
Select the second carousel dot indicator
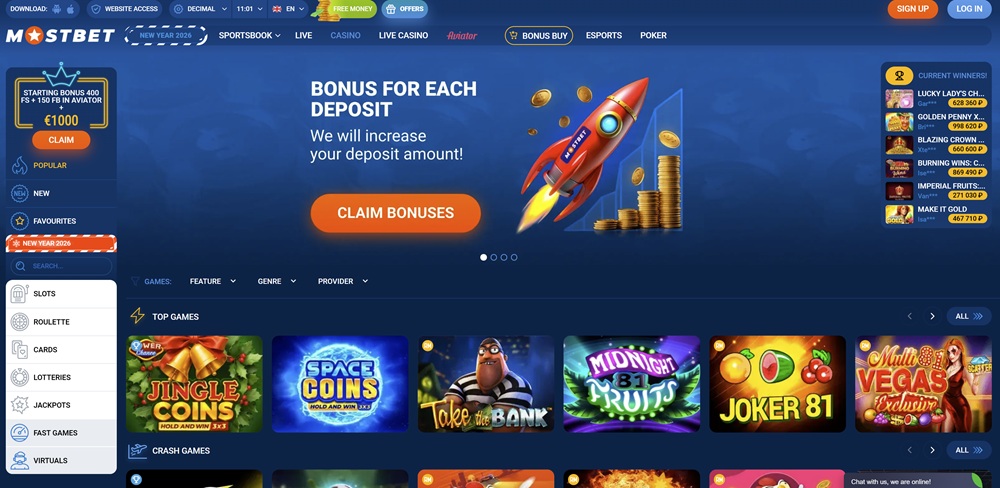click(494, 257)
